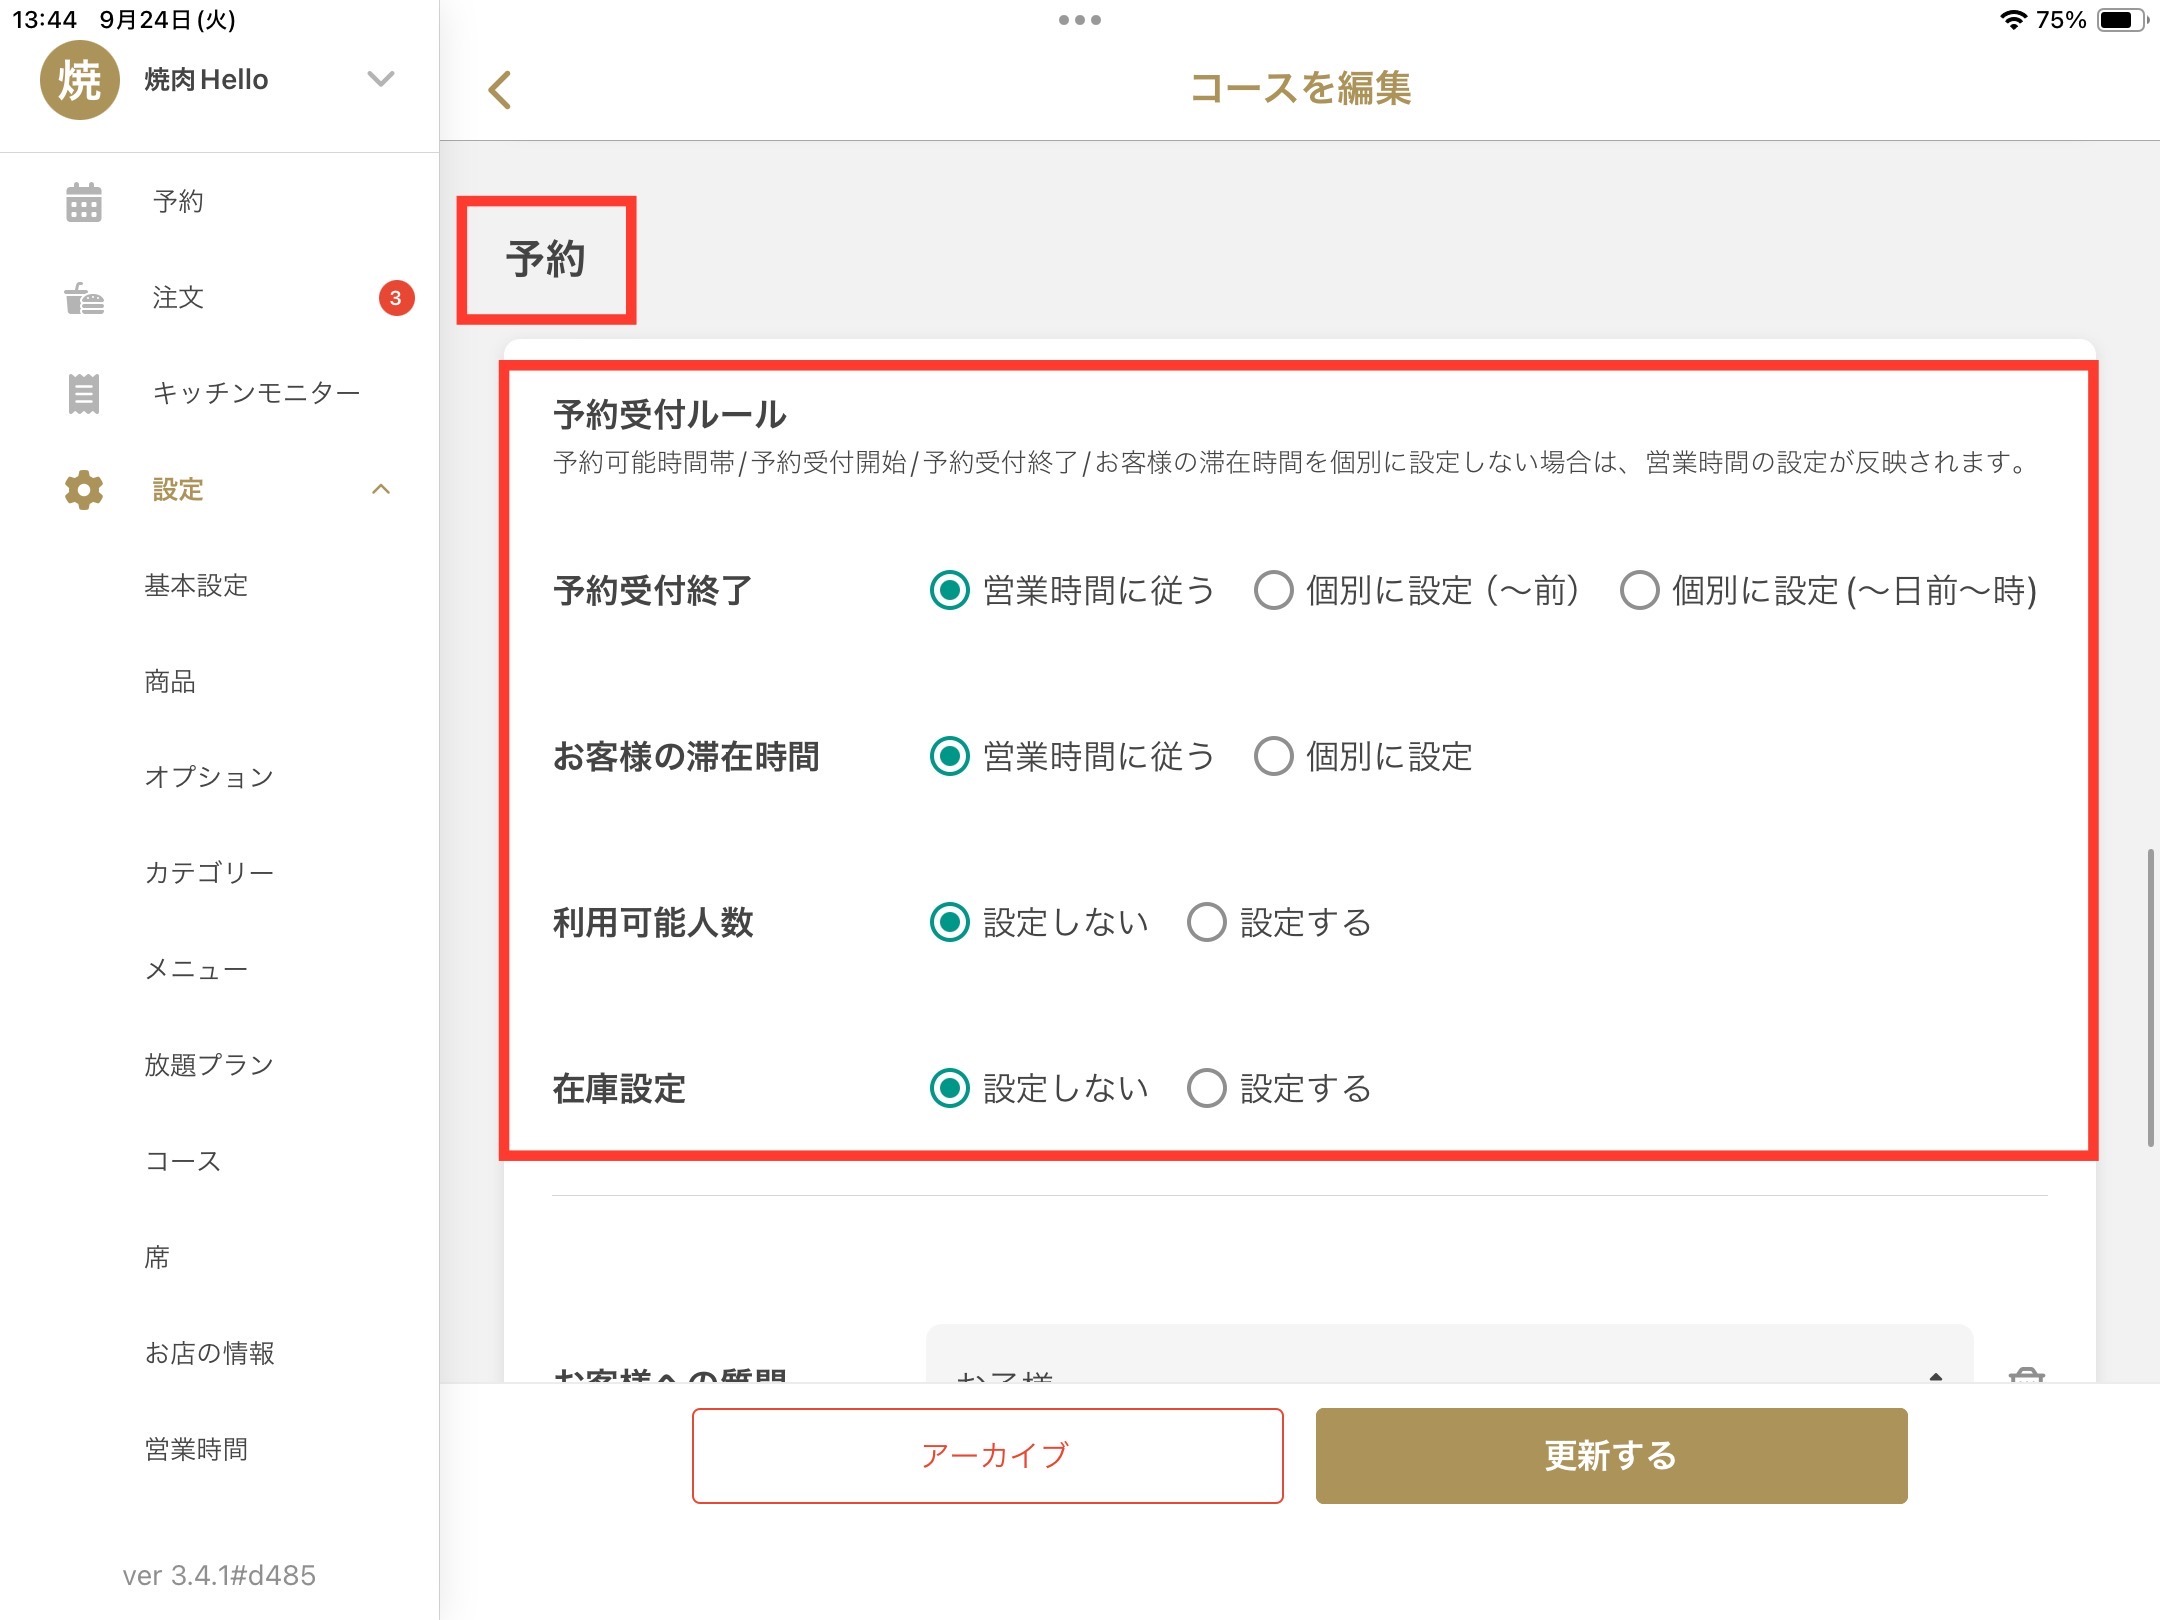Tap the 注文 takeout food icon
The width and height of the screenshot is (2160, 1620).
pos(83,298)
